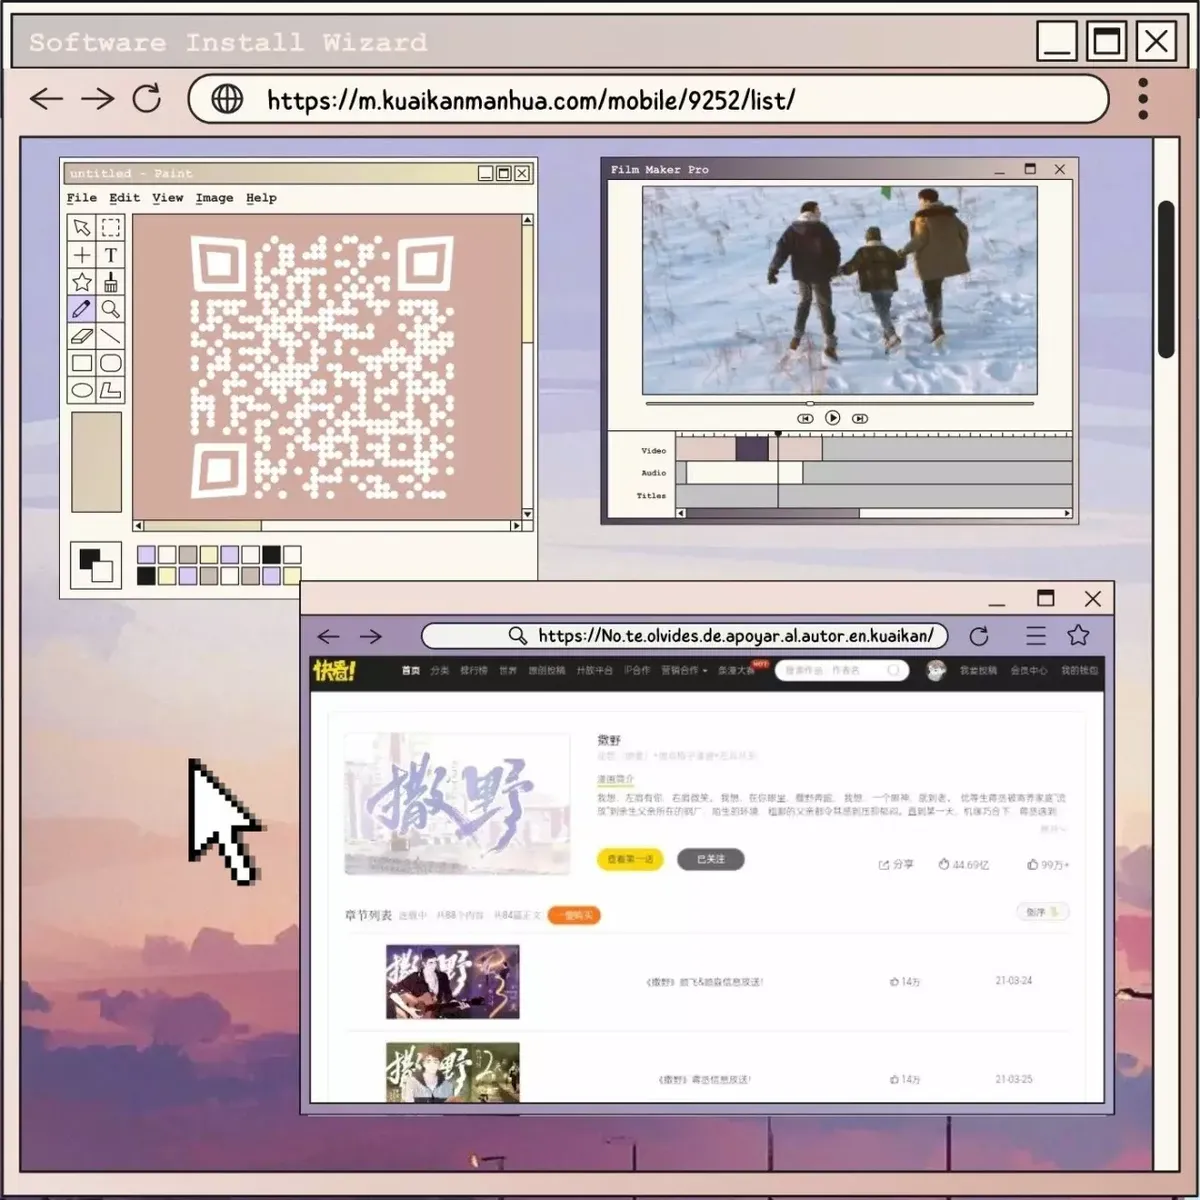
Task: Open the first chapter thumbnail with guitar
Action: [453, 982]
